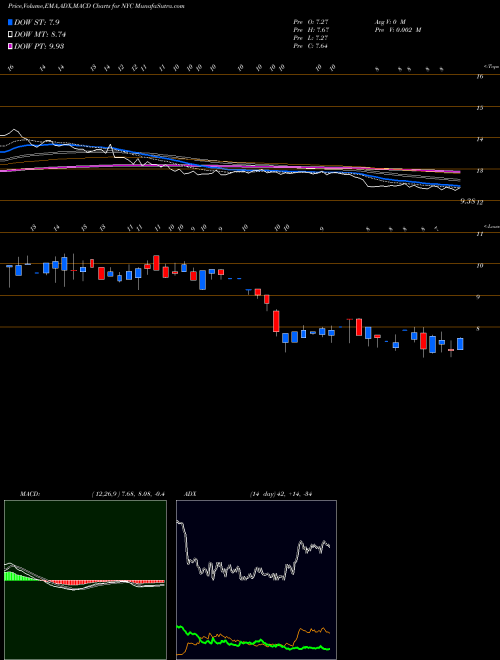
Task: Click the MACD '(12,26,9) 7.68, 8.08, -0.4' values
Action: point(128,494)
